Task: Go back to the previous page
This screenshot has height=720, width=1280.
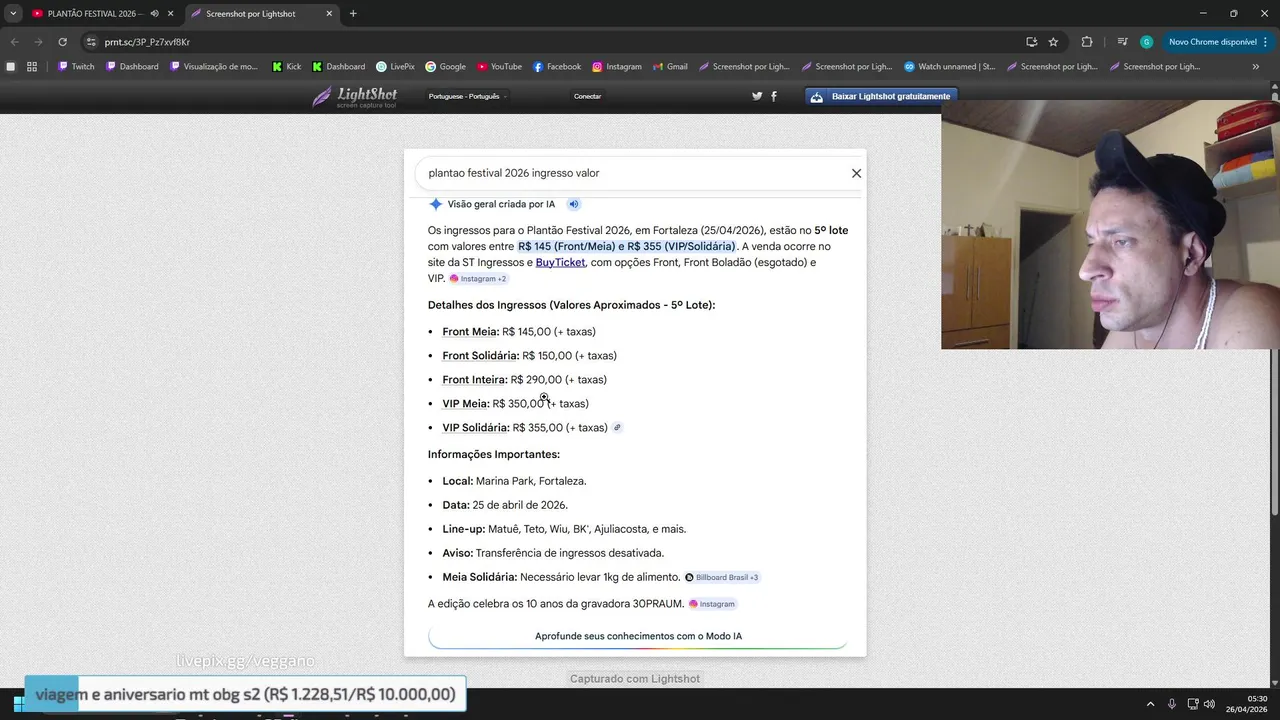Action: 14,42
